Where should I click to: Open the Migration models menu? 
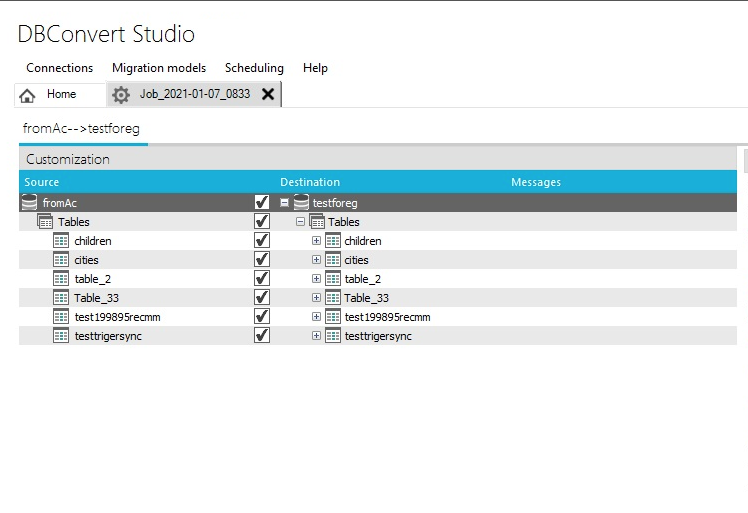coord(158,68)
